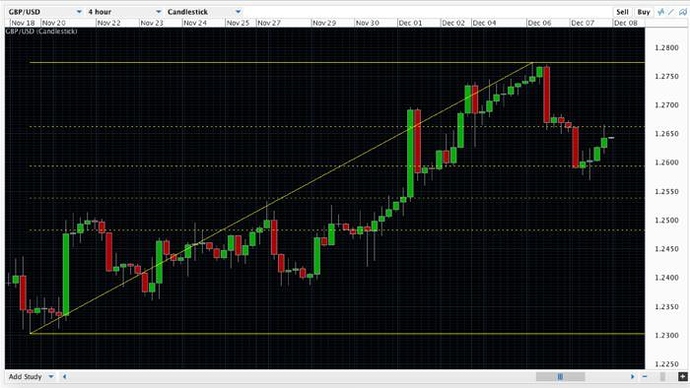The image size is (690, 388).
Task: Click the Sell button
Action: (622, 12)
